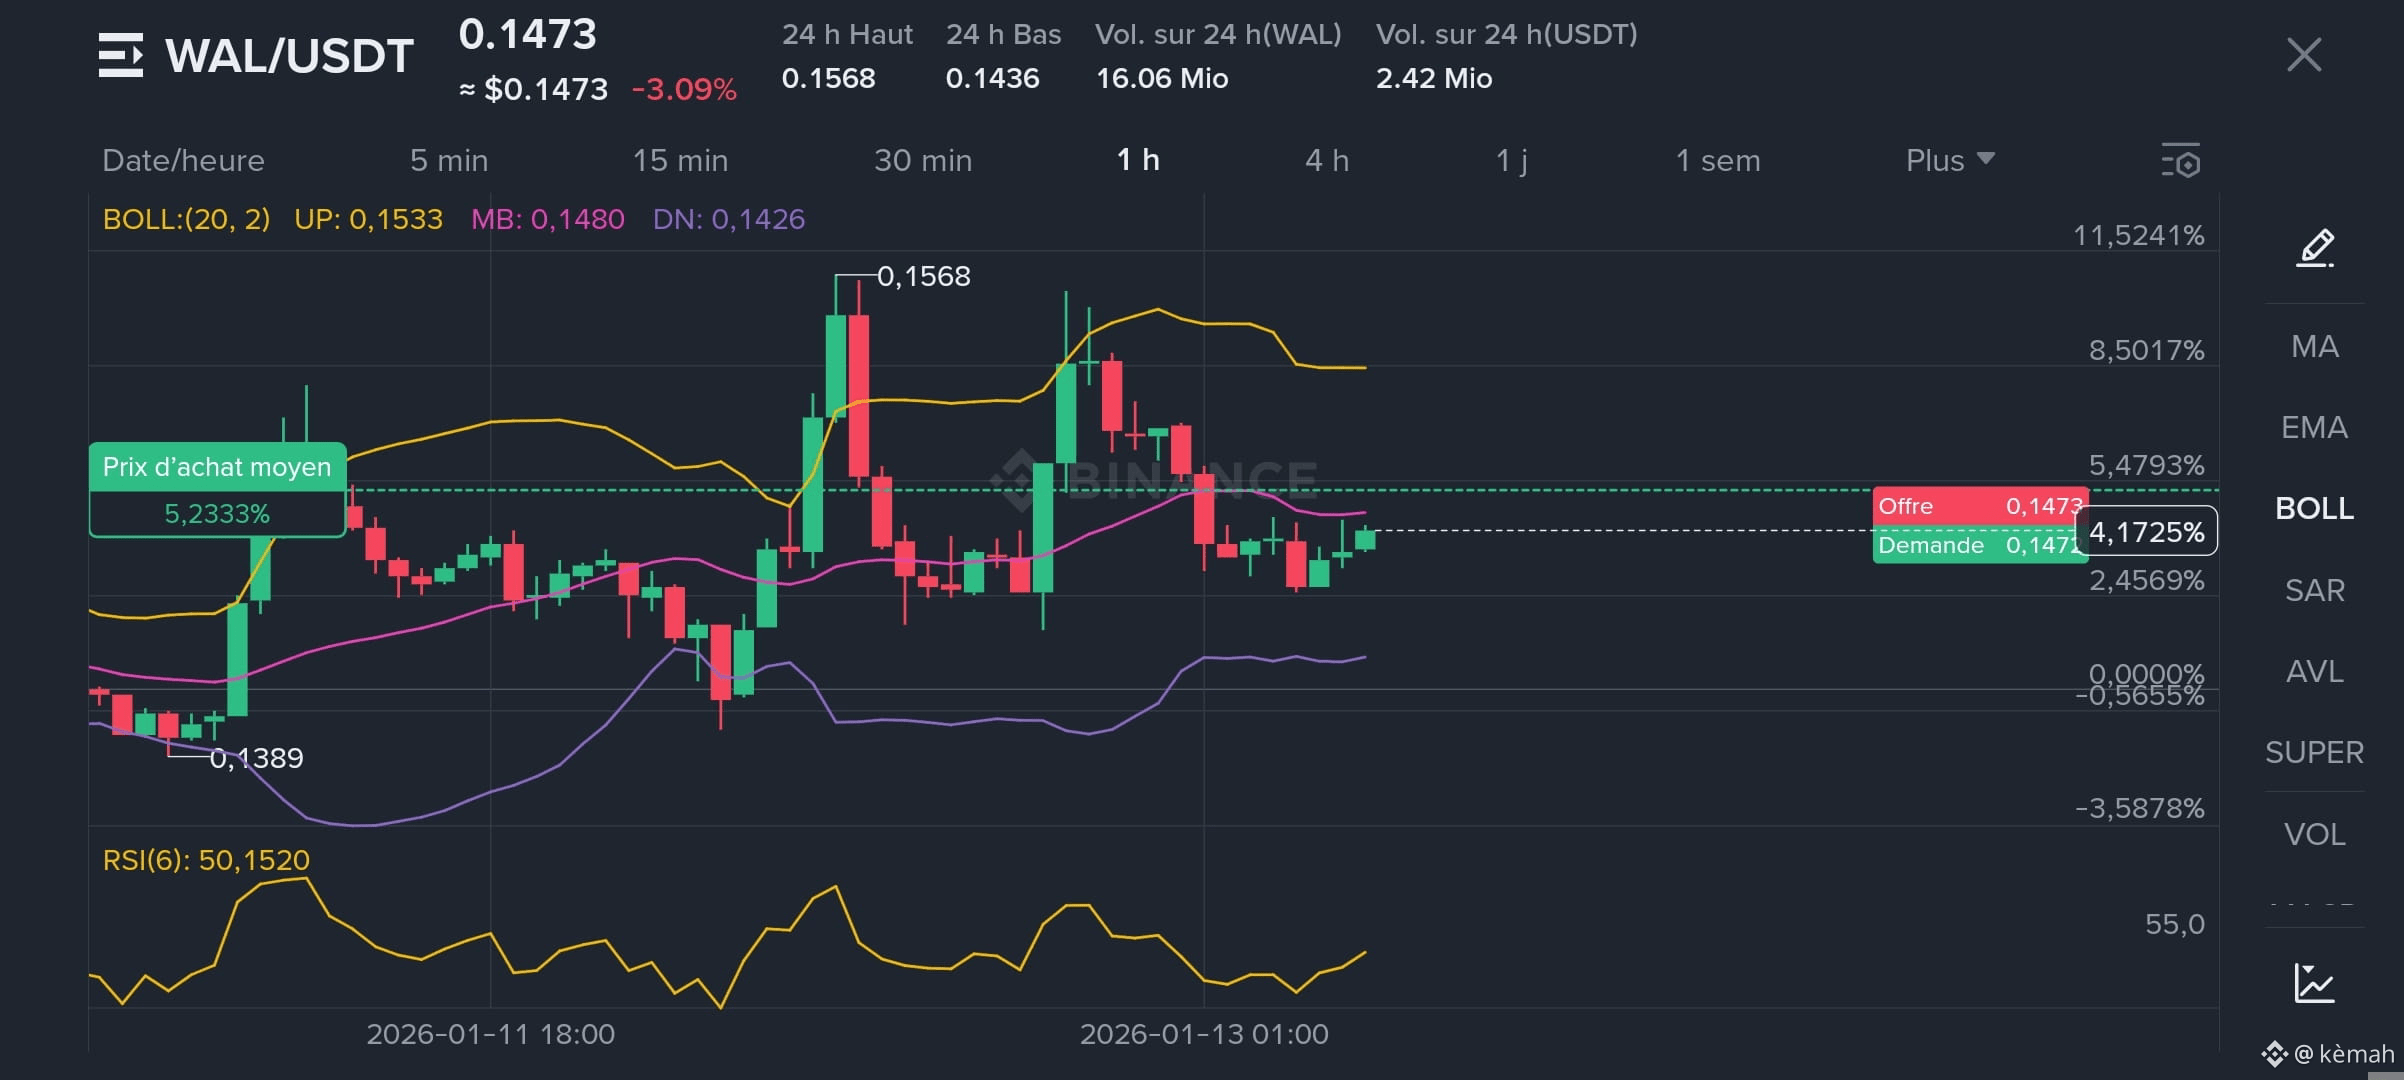Expand the Plus timeframe dropdown
The width and height of the screenshot is (2404, 1080).
[1950, 160]
